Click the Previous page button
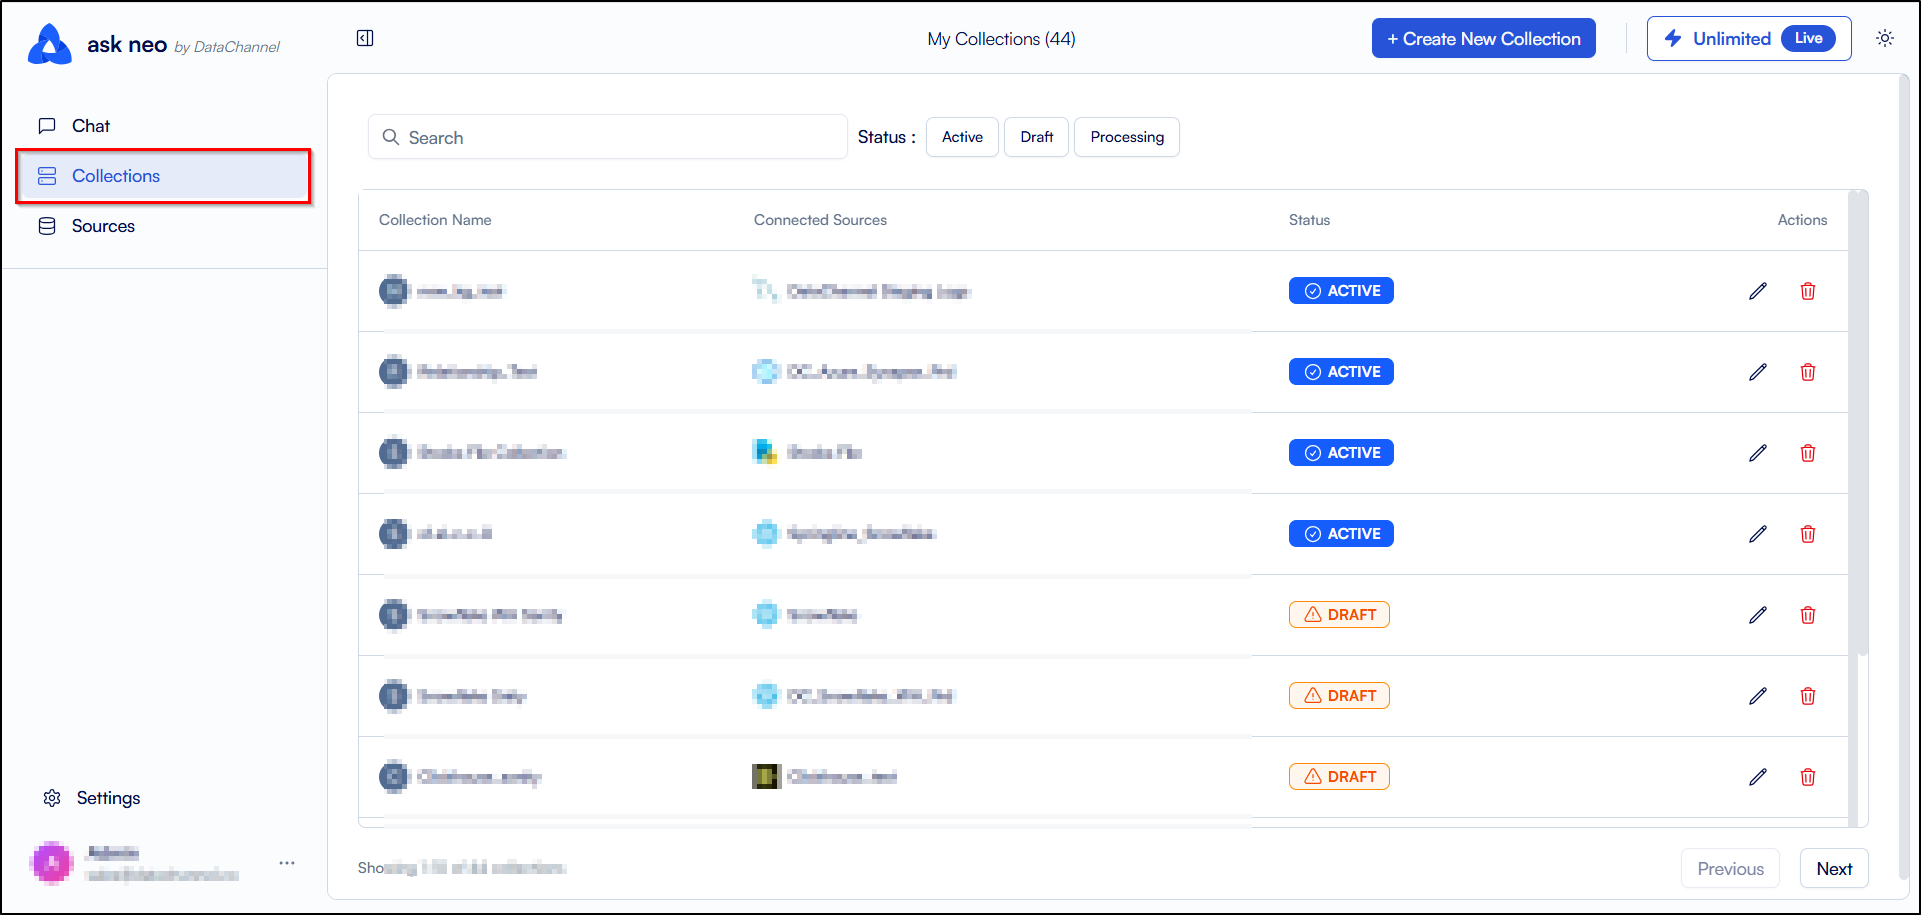This screenshot has height=915, width=1921. [x=1730, y=869]
